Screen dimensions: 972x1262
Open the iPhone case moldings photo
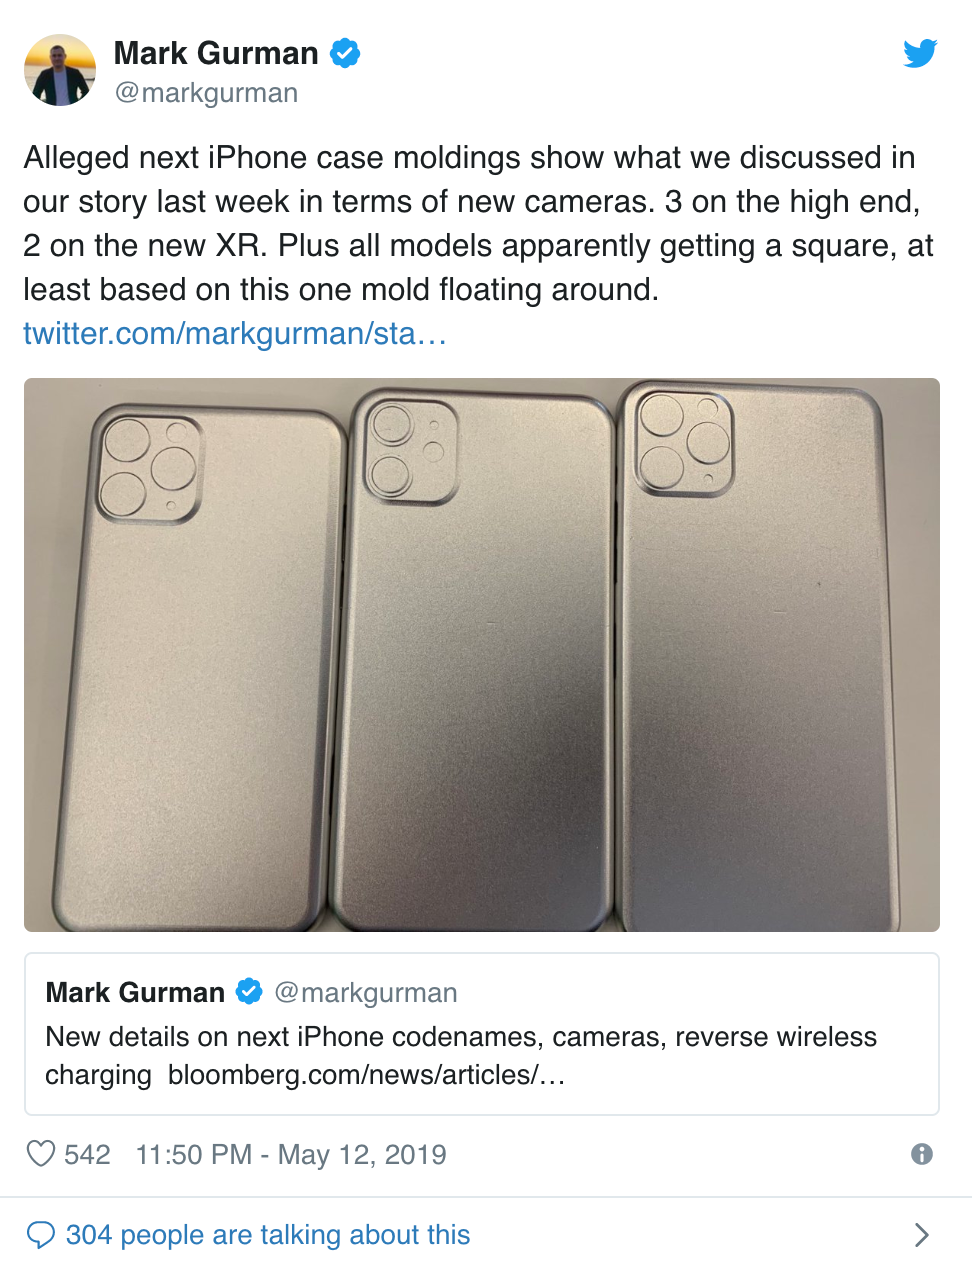pos(482,655)
